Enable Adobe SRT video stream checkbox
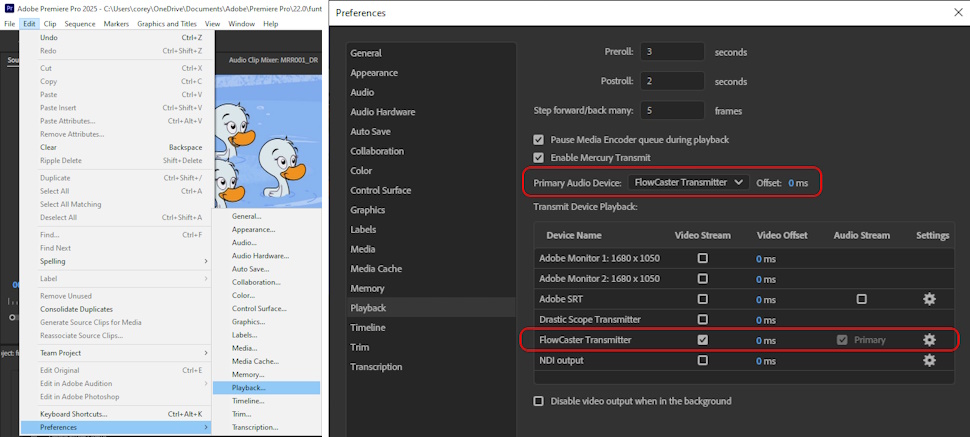 [702, 299]
